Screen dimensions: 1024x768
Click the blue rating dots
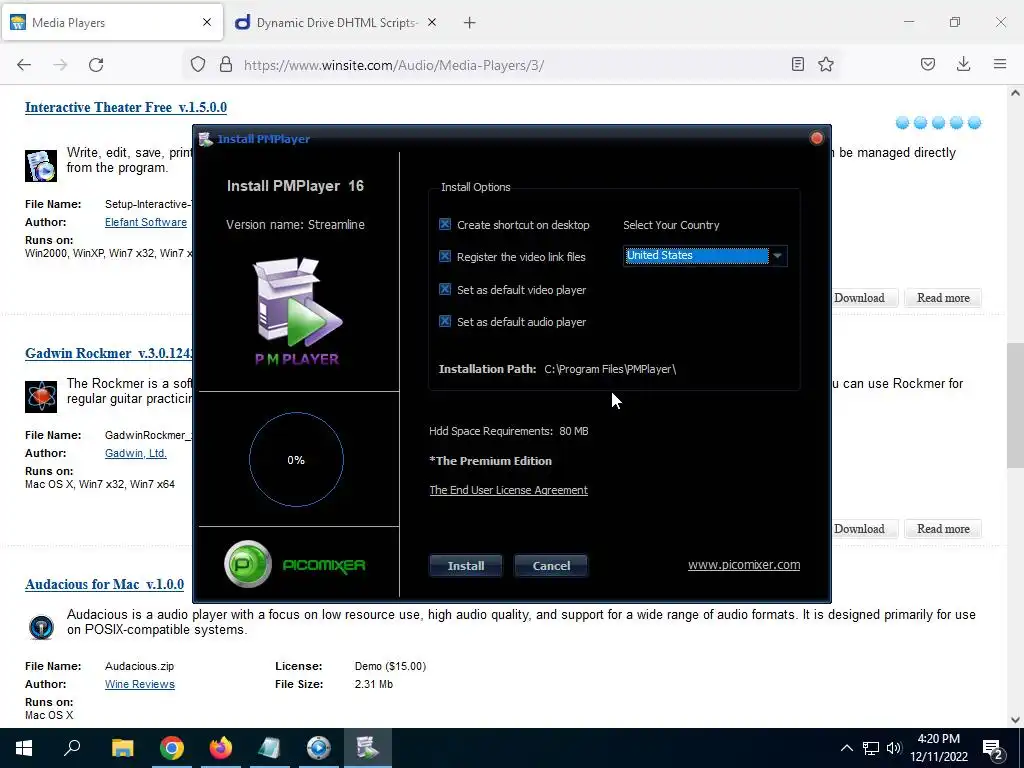[938, 123]
